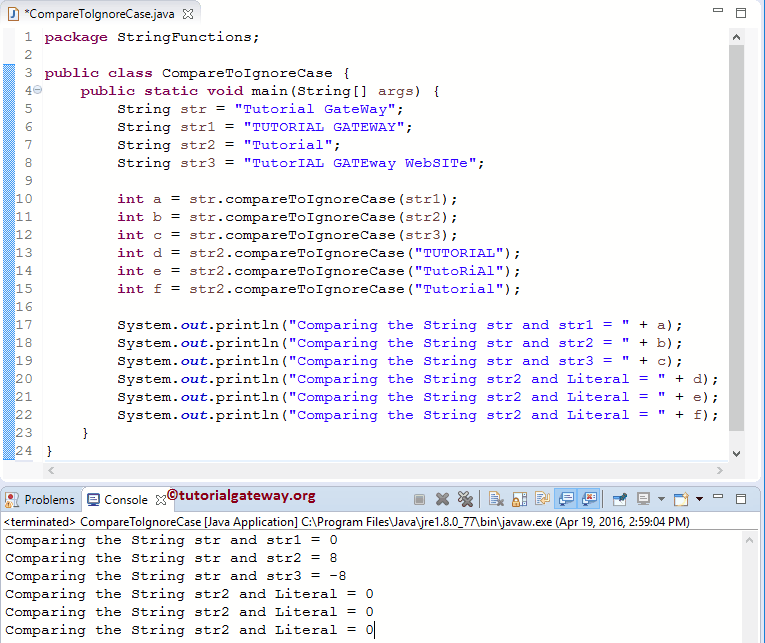765x643 pixels.
Task: Minimize the editor area
Action: (x=718, y=10)
